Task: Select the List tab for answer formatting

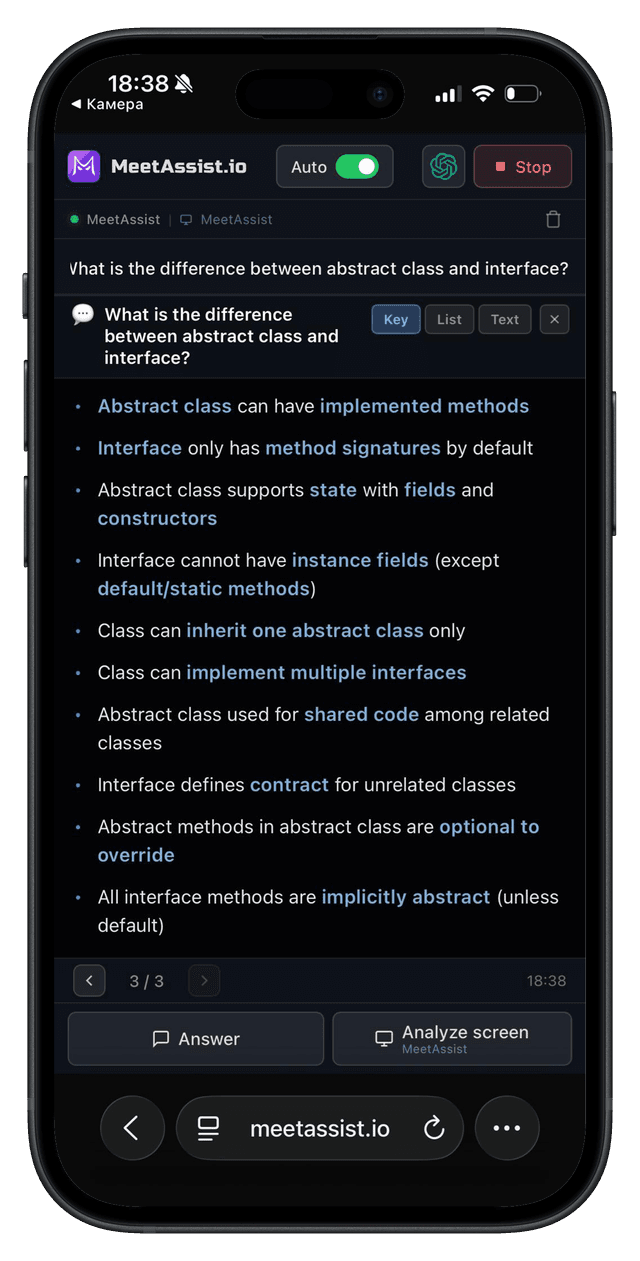Action: tap(448, 319)
